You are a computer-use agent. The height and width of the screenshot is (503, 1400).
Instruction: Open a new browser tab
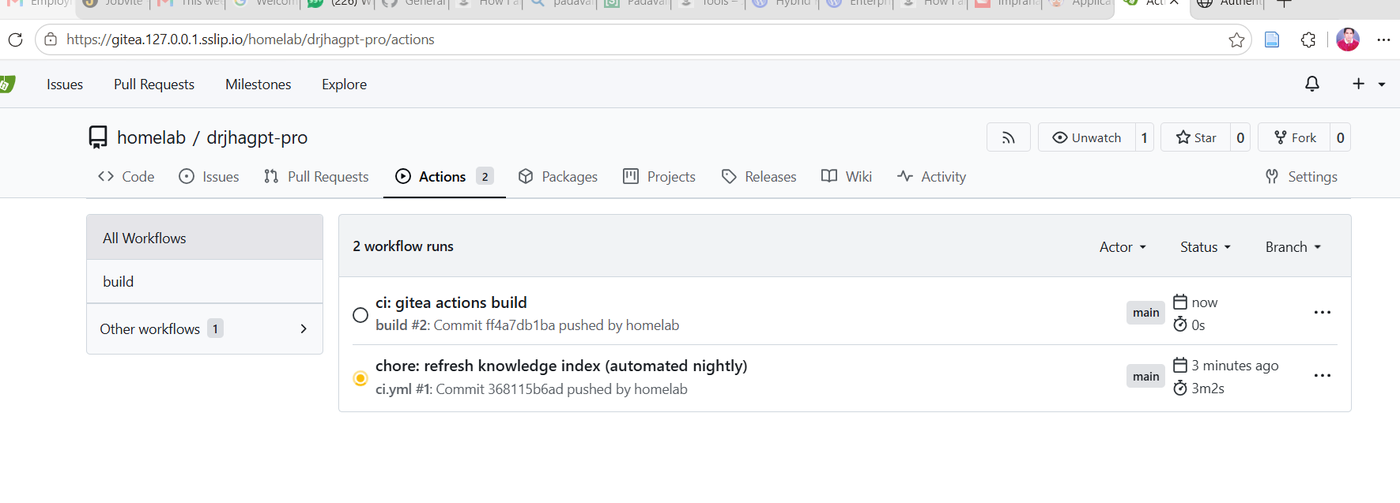pos(1285,5)
